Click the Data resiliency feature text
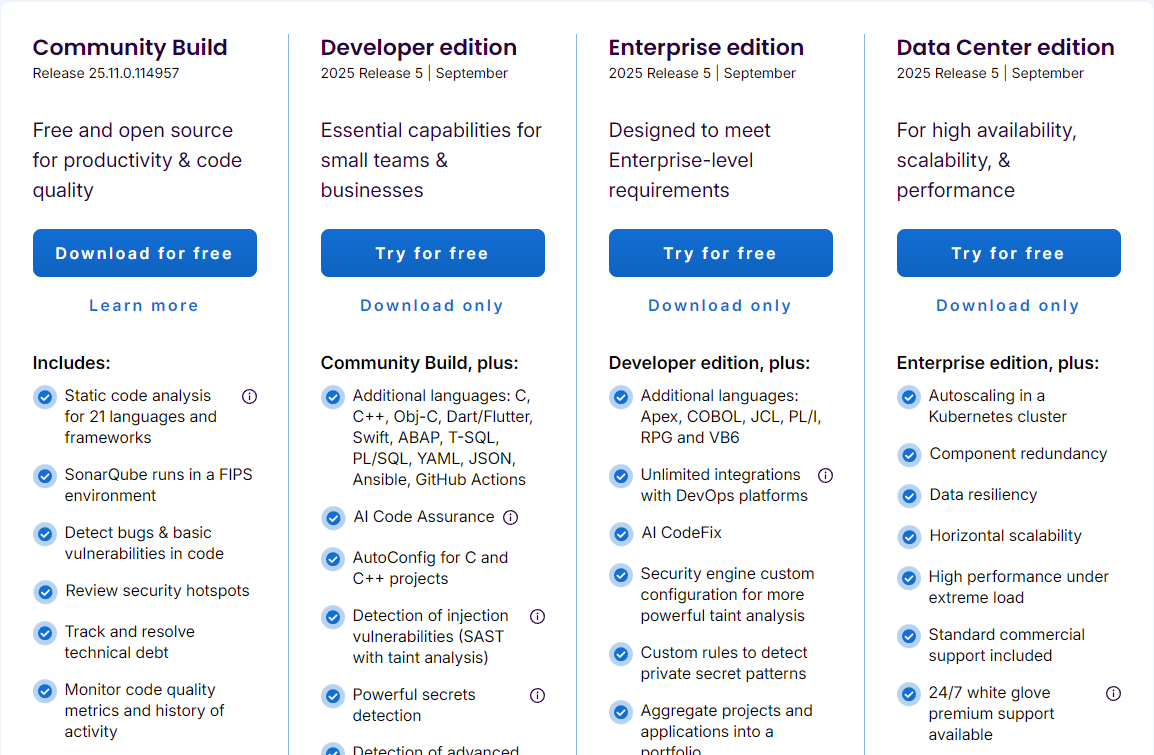 [983, 495]
